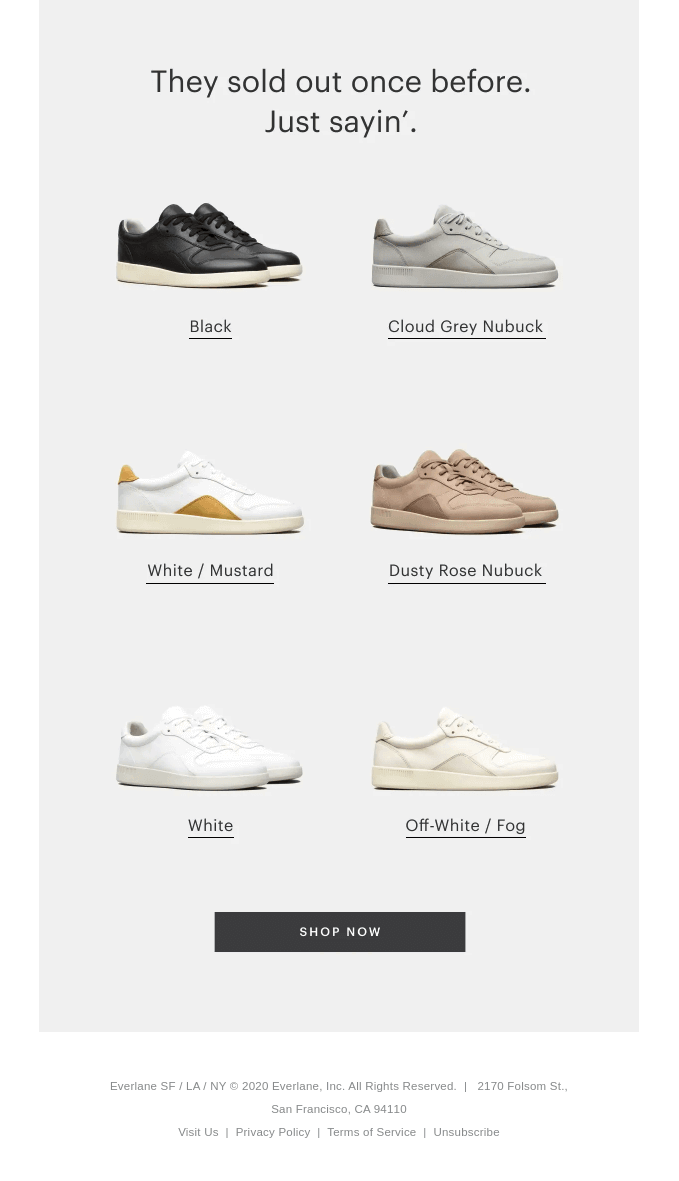
Task: Select the White / Mustard sneaker image
Action: tap(210, 493)
